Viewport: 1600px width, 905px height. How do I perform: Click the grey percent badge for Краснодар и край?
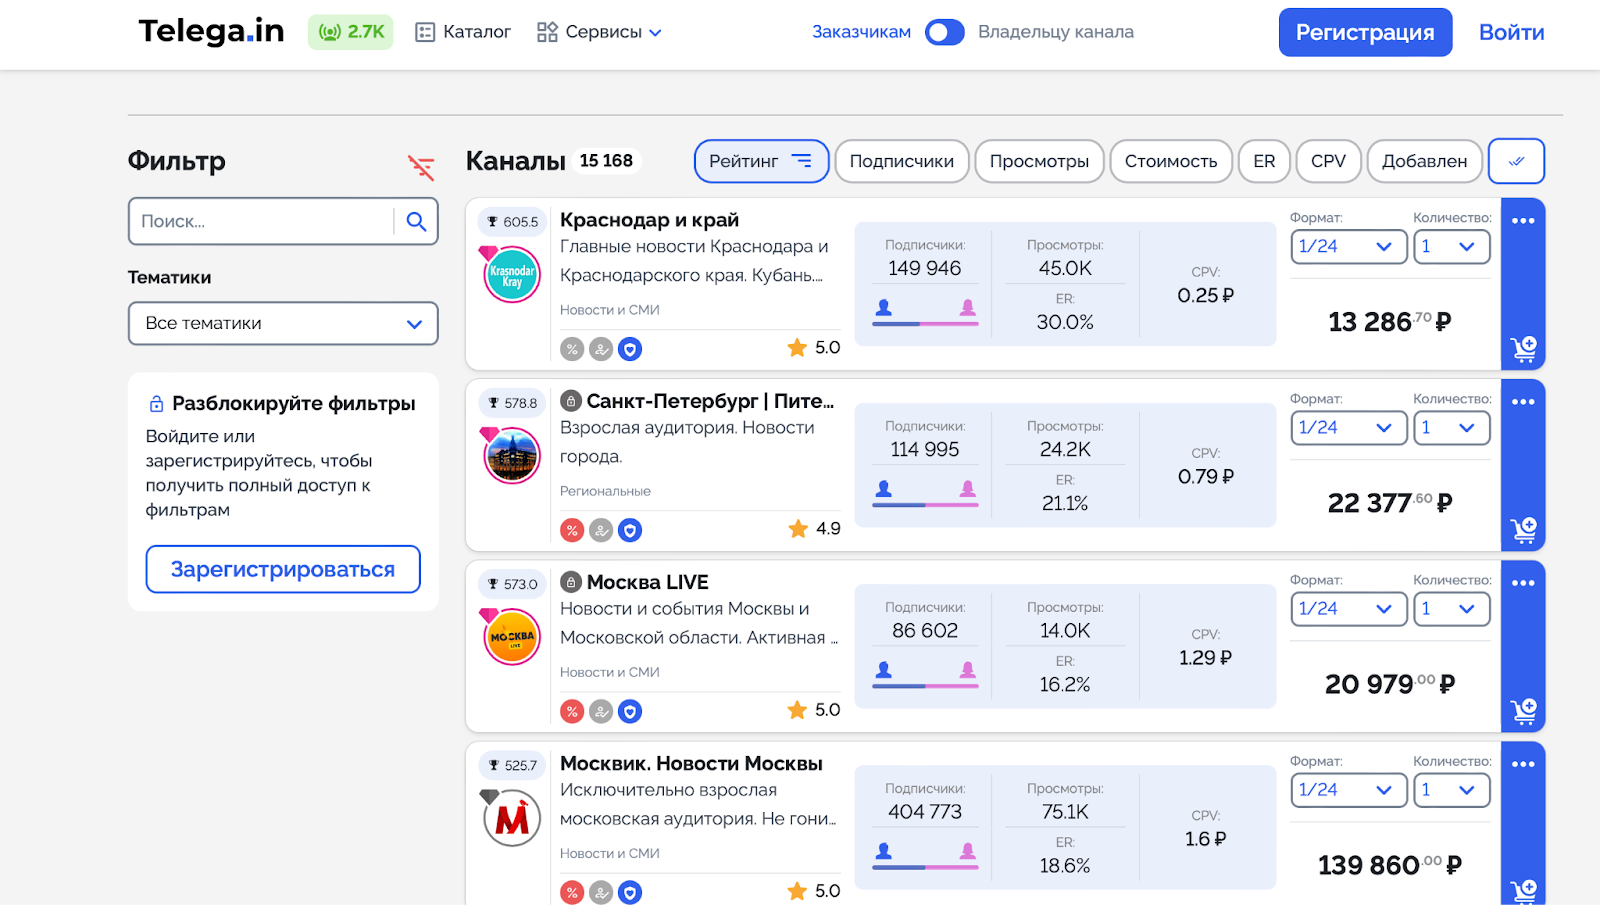tap(572, 349)
